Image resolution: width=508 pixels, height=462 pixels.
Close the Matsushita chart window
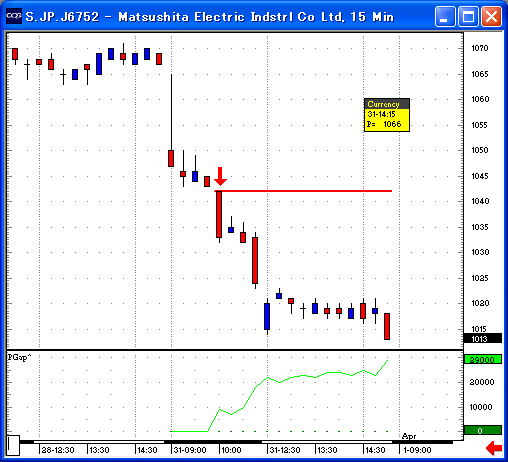point(491,16)
